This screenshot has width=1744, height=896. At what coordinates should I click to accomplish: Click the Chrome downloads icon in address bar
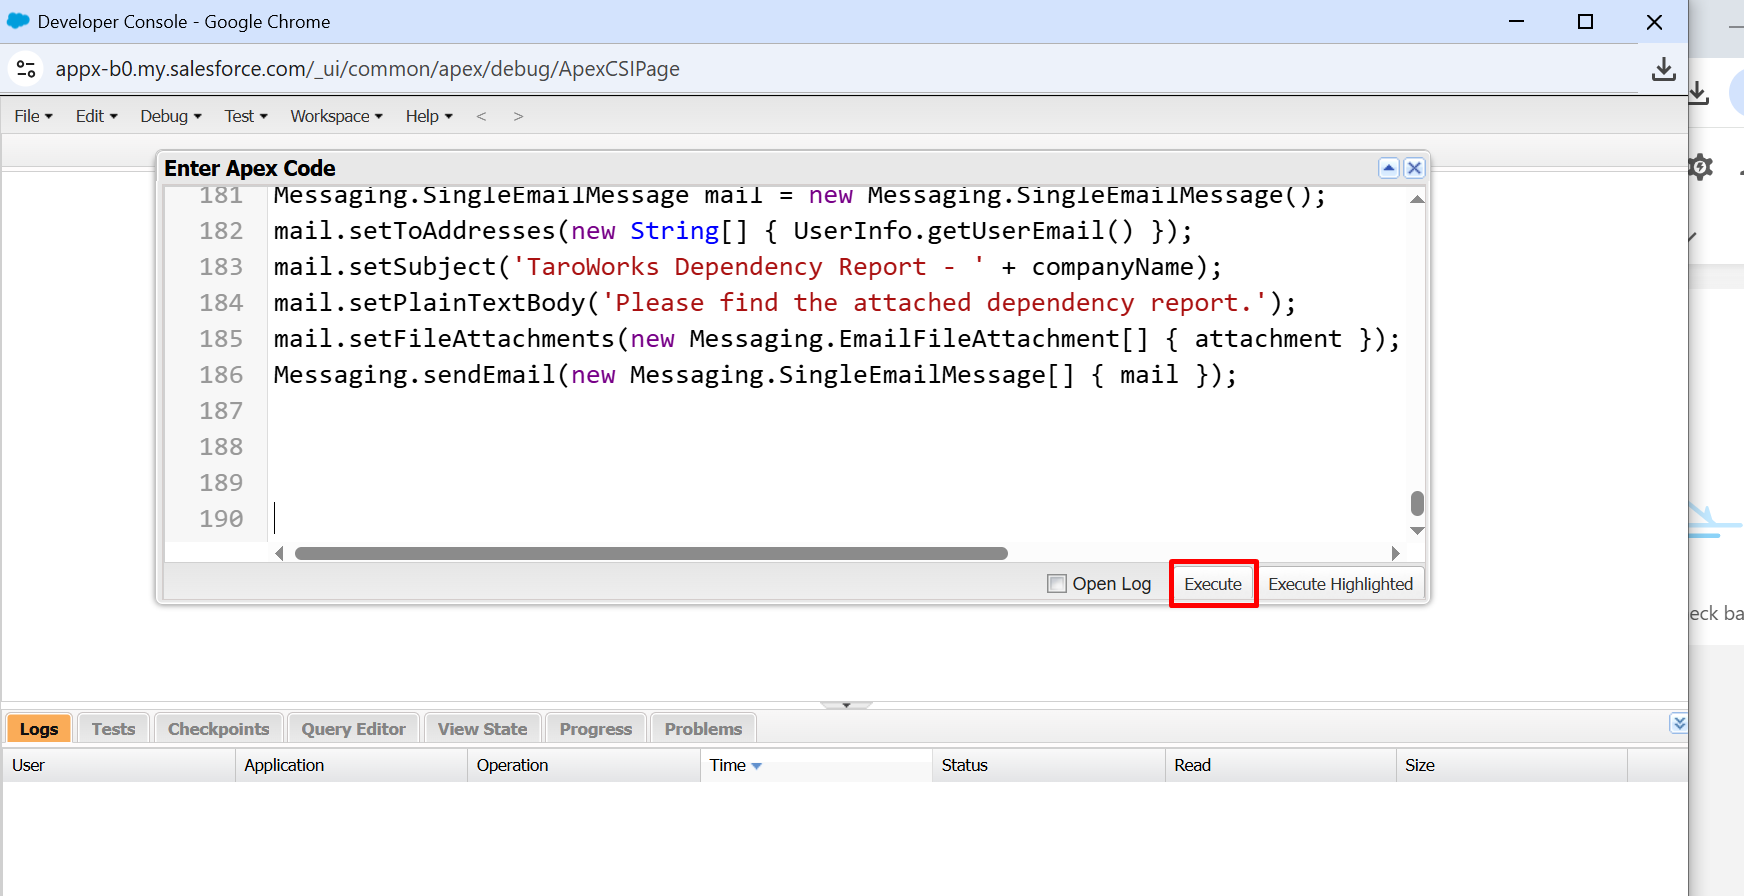1664,69
